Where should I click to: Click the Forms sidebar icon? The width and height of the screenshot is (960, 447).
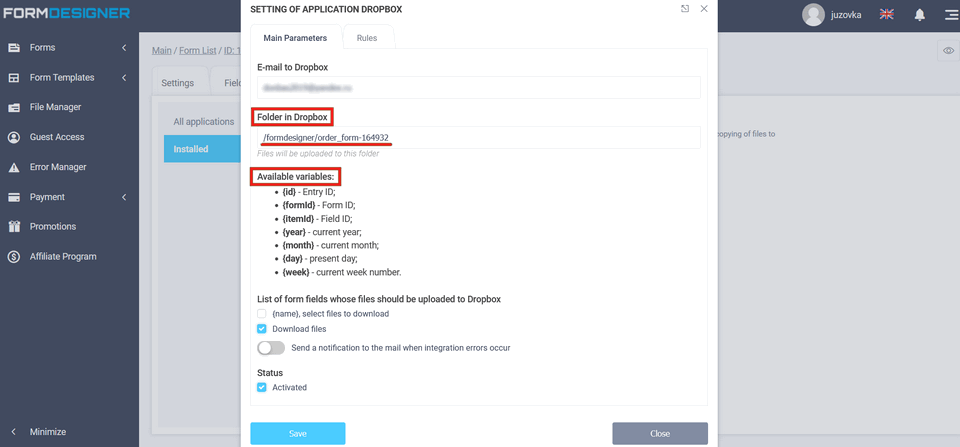click(14, 48)
